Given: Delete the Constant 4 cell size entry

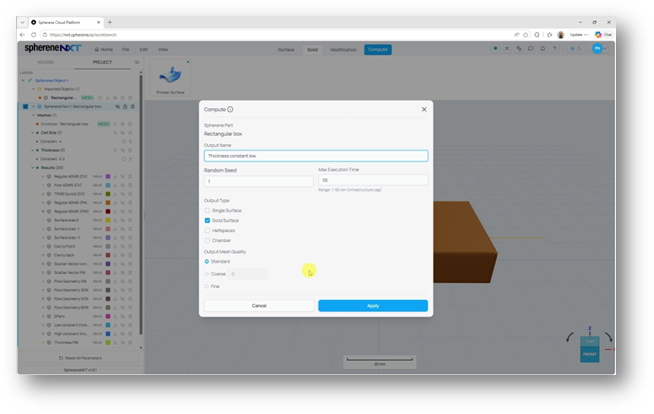Looking at the screenshot, I should coord(130,142).
